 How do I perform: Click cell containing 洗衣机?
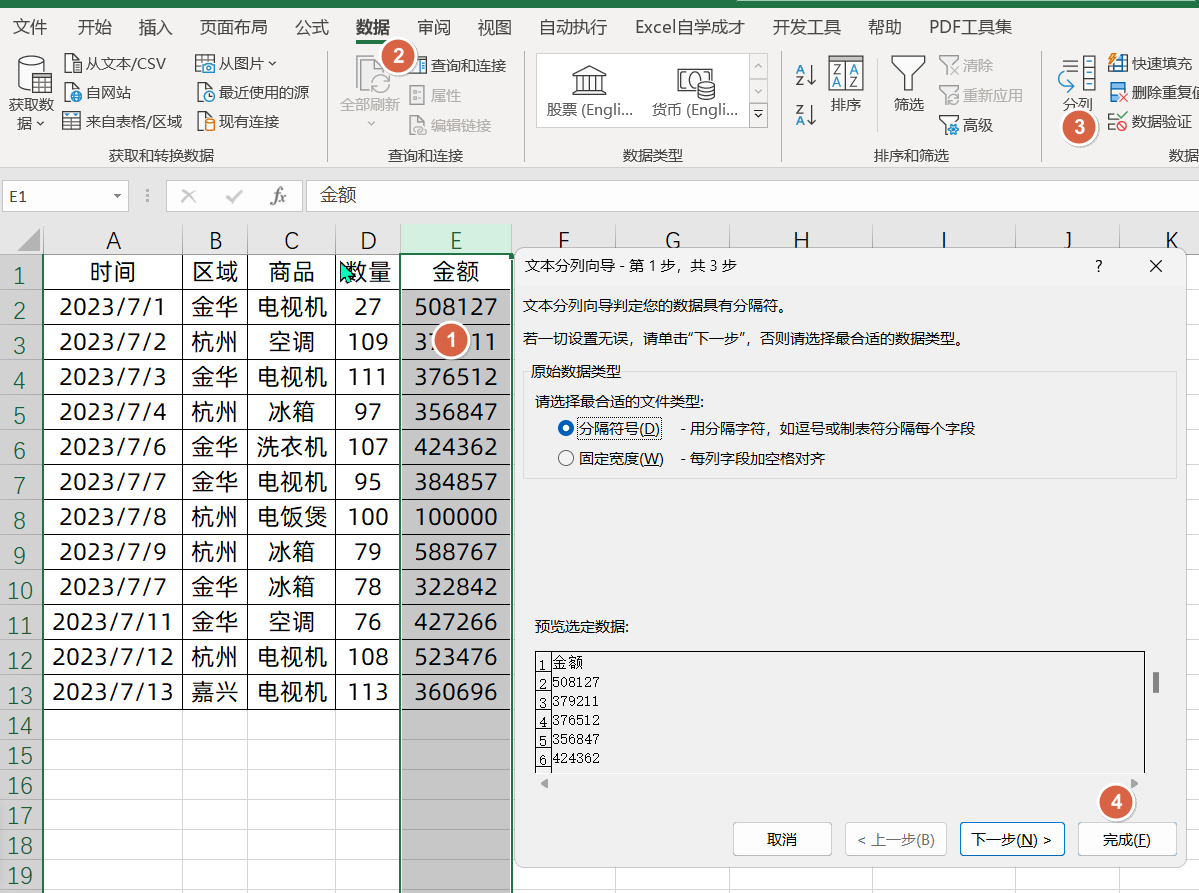click(x=291, y=447)
